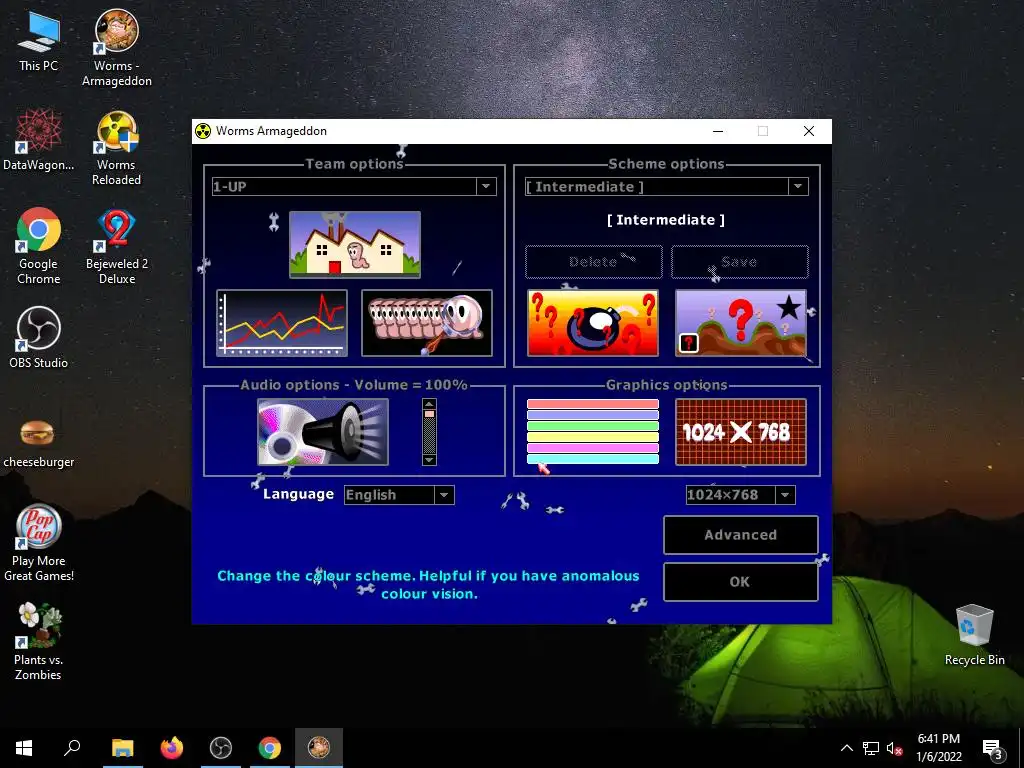Open the notification center
1024x768 pixels.
point(992,748)
